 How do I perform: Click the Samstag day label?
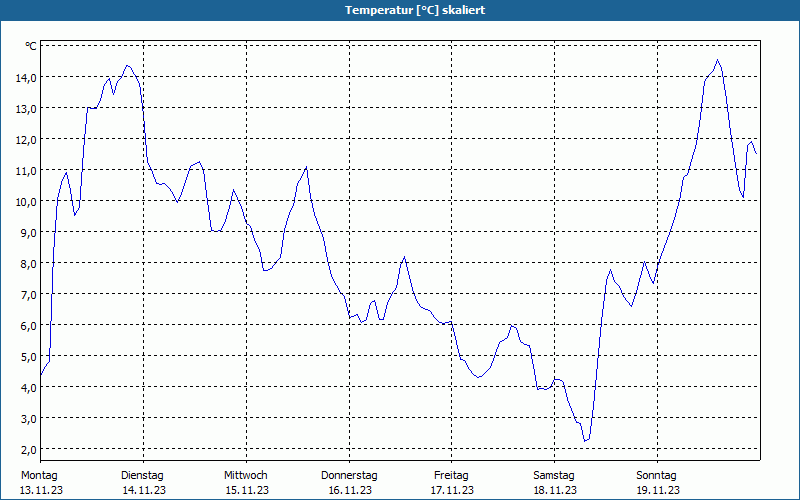point(554,476)
